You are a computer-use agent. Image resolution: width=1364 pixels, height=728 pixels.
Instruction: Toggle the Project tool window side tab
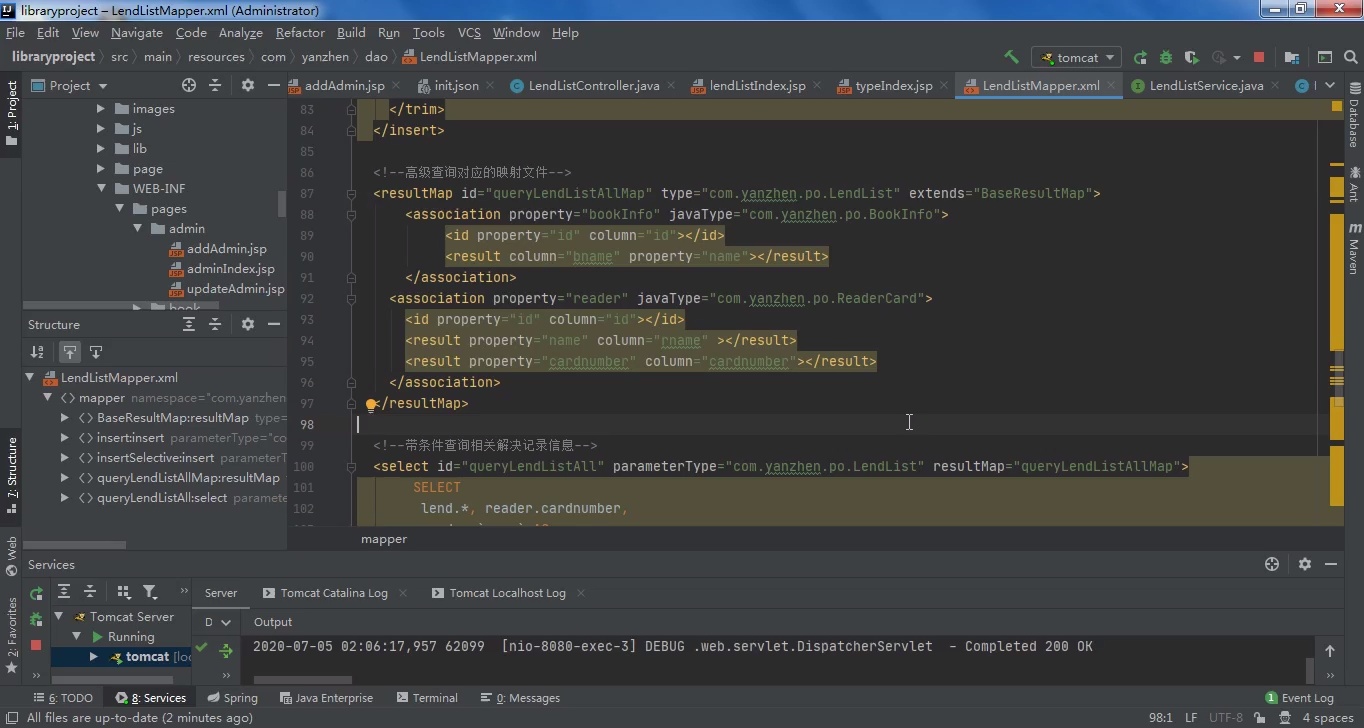tap(12, 110)
